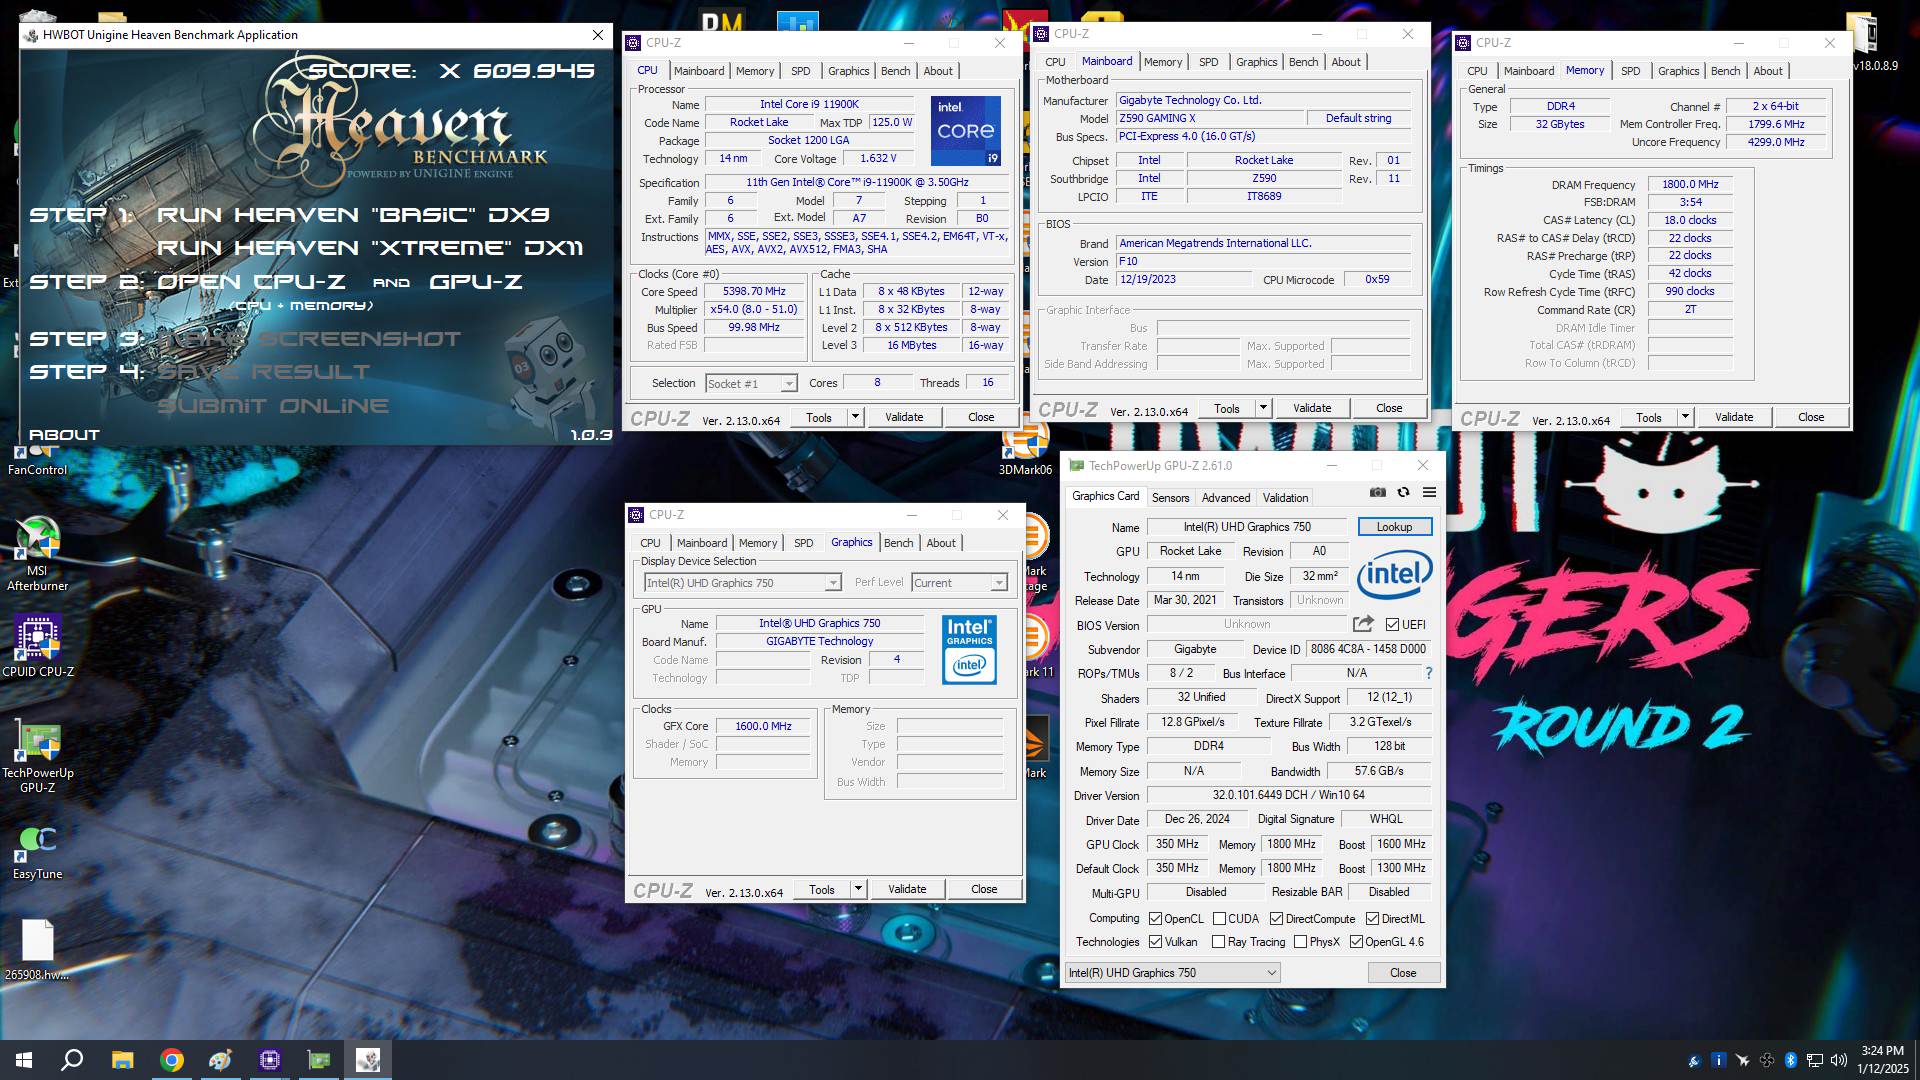Expand Tools arrow in CPU-Z CPU window
This screenshot has height=1080, width=1920.
[855, 417]
